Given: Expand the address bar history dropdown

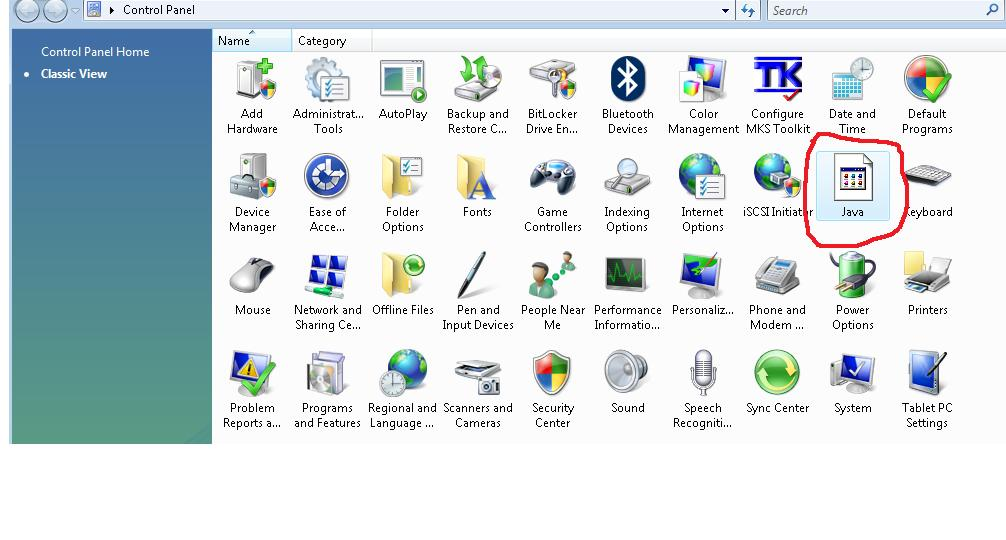Looking at the screenshot, I should (x=726, y=10).
